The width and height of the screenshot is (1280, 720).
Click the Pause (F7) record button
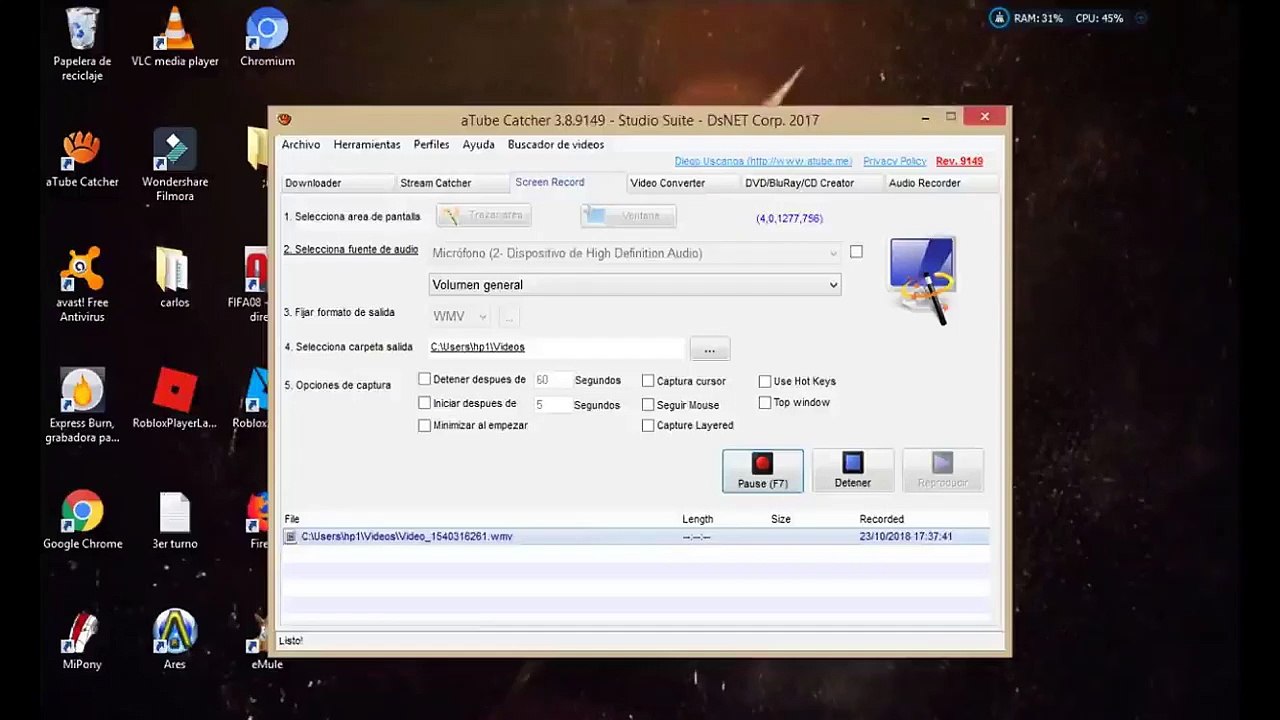click(763, 471)
